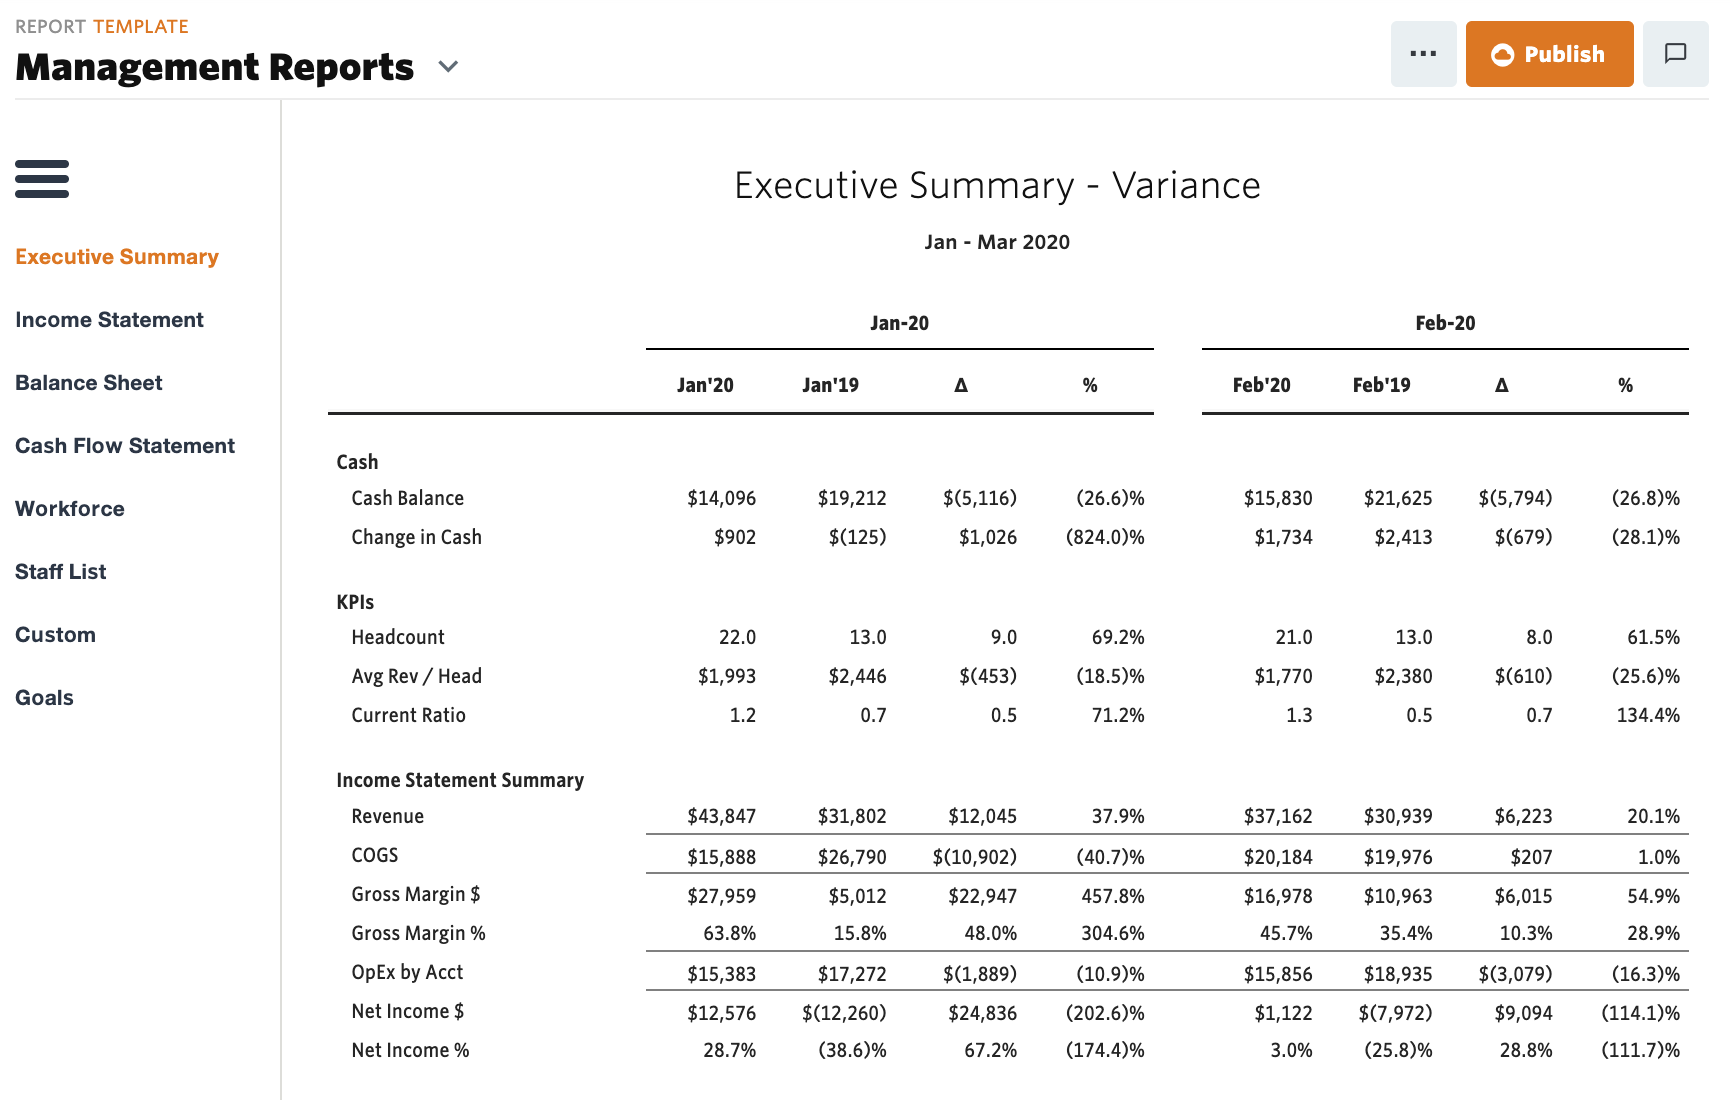
Task: View the Staff List section
Action: click(61, 571)
